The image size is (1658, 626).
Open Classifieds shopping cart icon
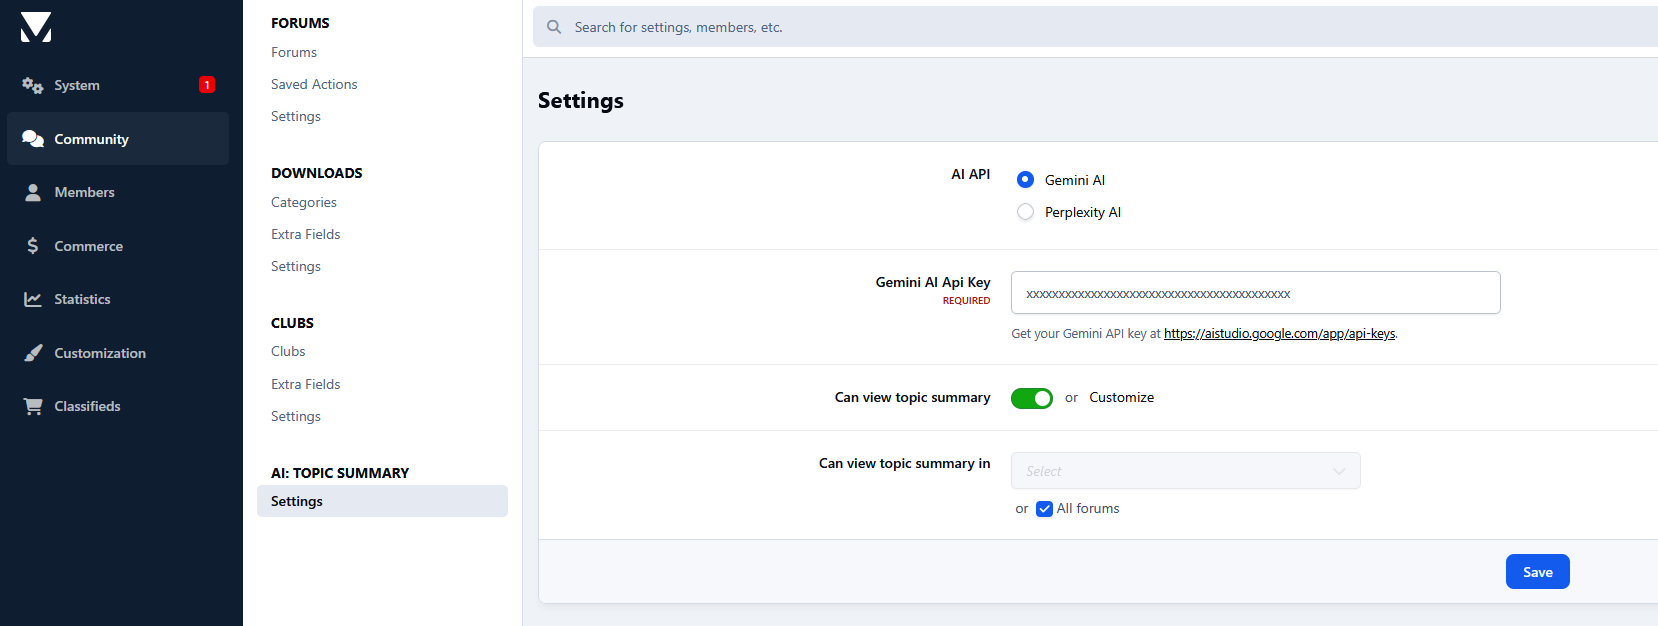pyautogui.click(x=33, y=406)
